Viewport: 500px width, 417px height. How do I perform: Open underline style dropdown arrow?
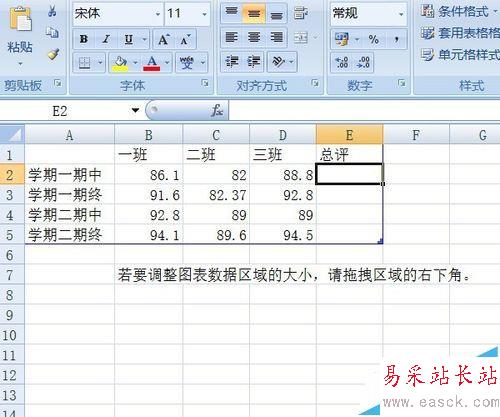coord(145,39)
